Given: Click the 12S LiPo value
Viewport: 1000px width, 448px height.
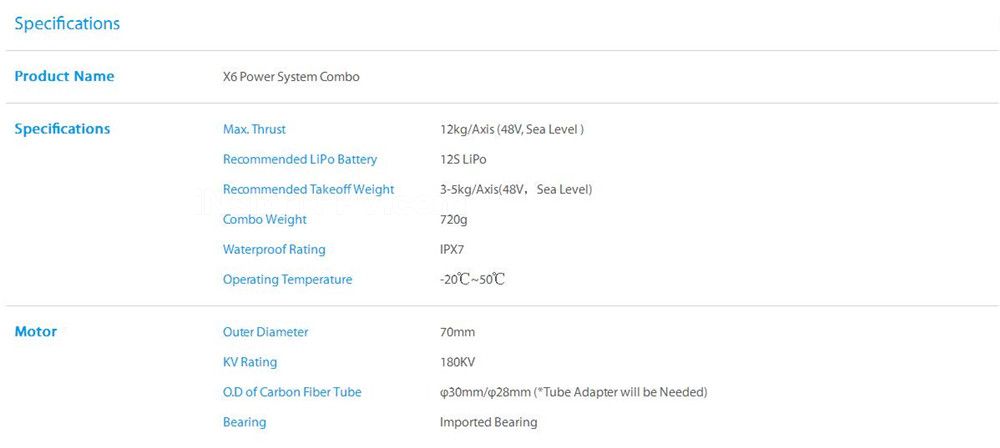Looking at the screenshot, I should tap(463, 159).
